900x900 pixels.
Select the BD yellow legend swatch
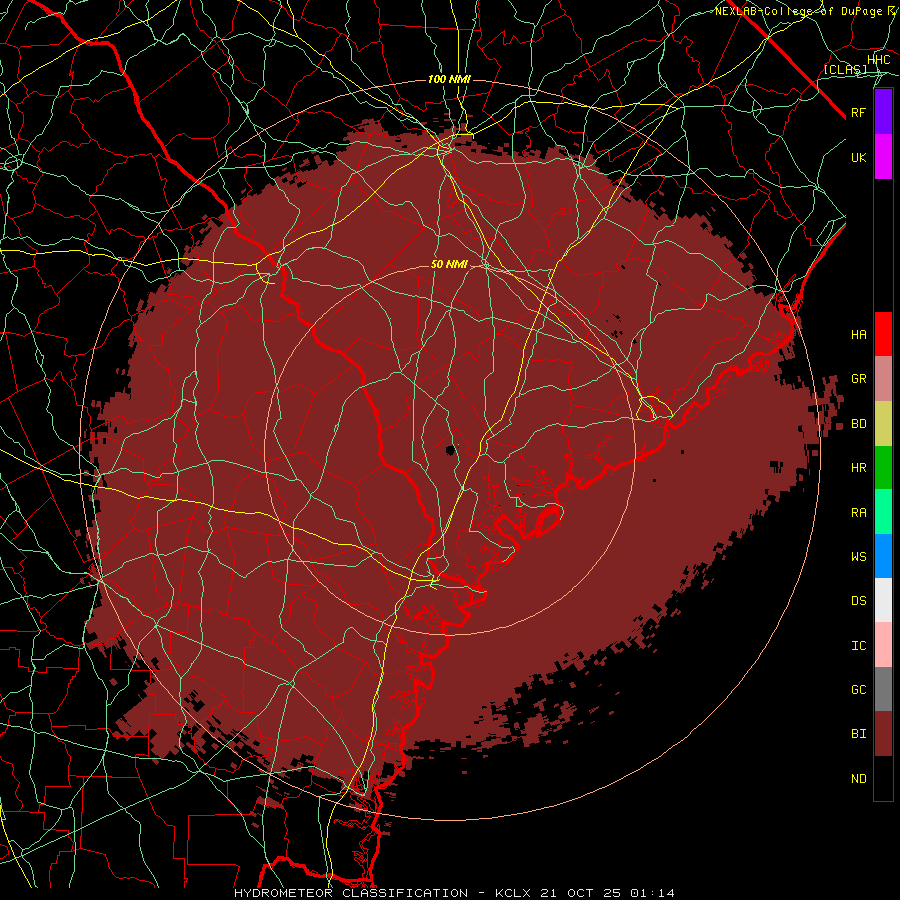click(x=883, y=424)
